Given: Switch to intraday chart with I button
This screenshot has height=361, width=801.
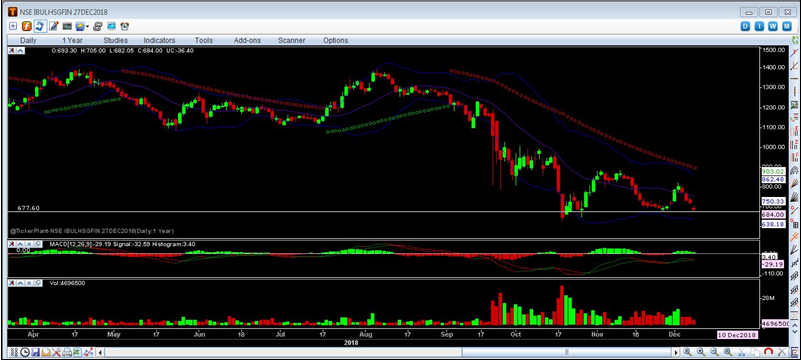Looking at the screenshot, I should coord(759,27).
